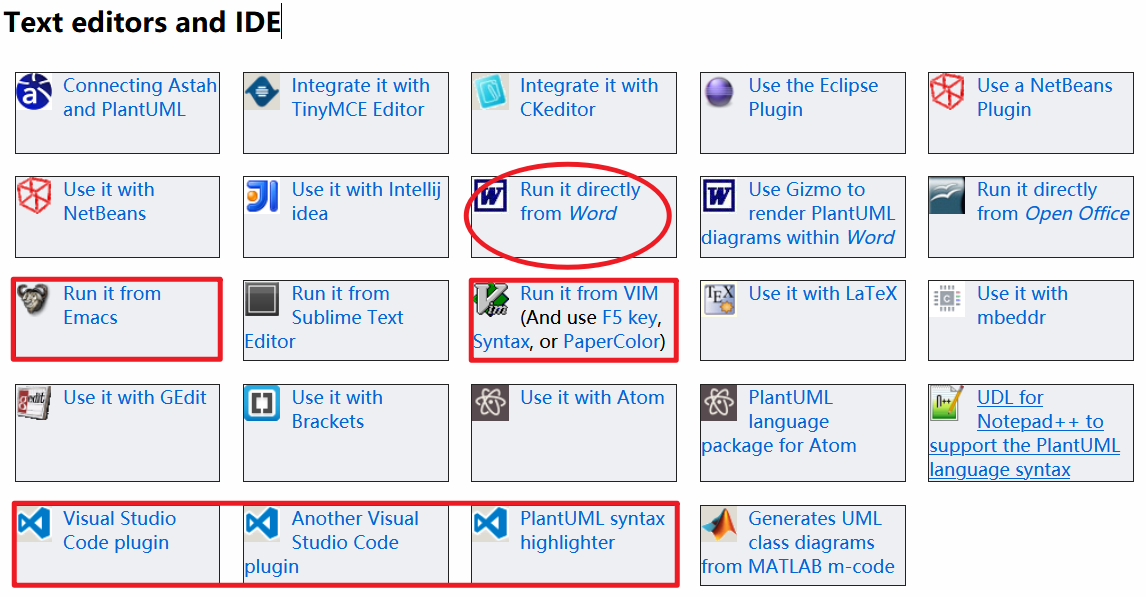Click the F5 key link
This screenshot has width=1146, height=597.
click(x=629, y=318)
